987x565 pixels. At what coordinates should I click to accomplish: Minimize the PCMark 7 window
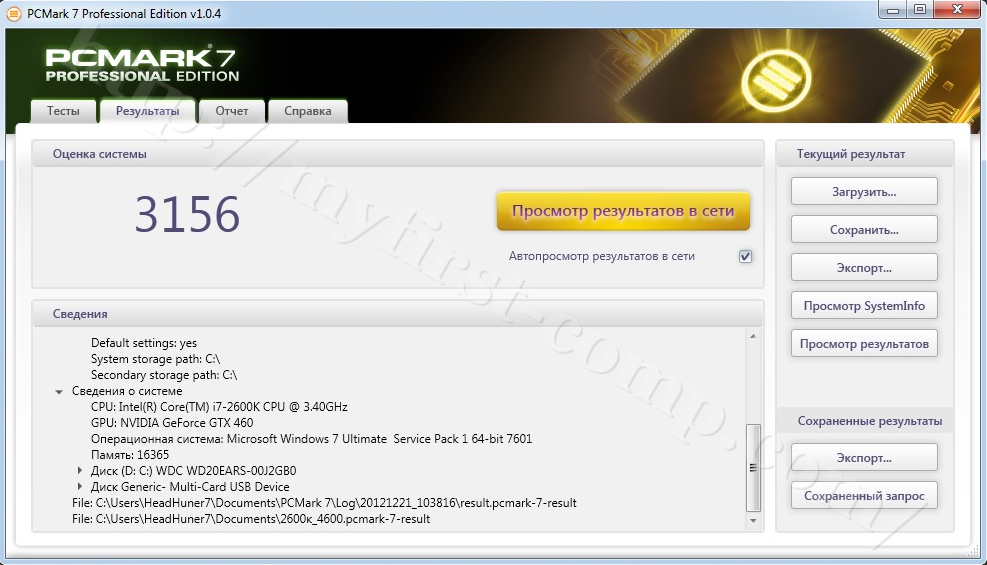pyautogui.click(x=893, y=9)
